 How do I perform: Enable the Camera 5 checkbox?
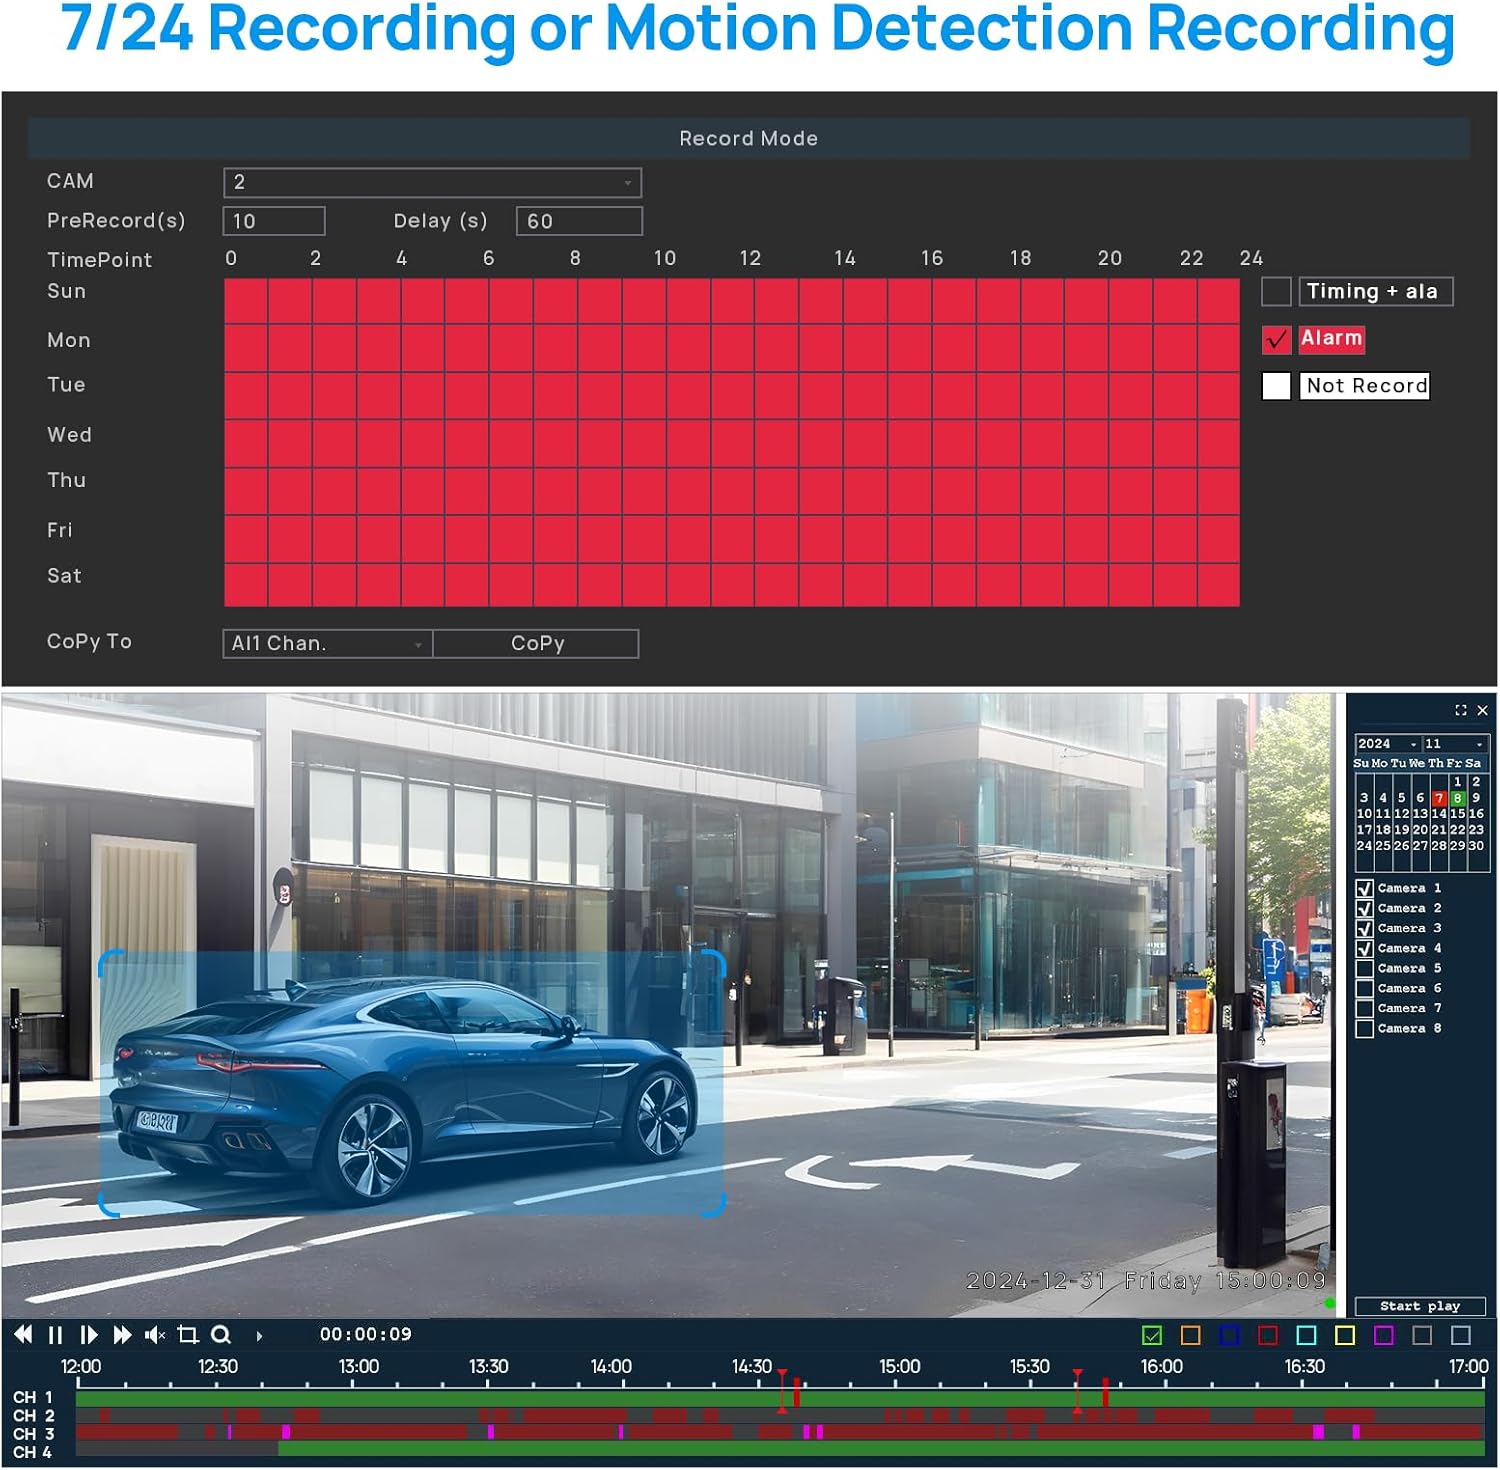pyautogui.click(x=1364, y=968)
